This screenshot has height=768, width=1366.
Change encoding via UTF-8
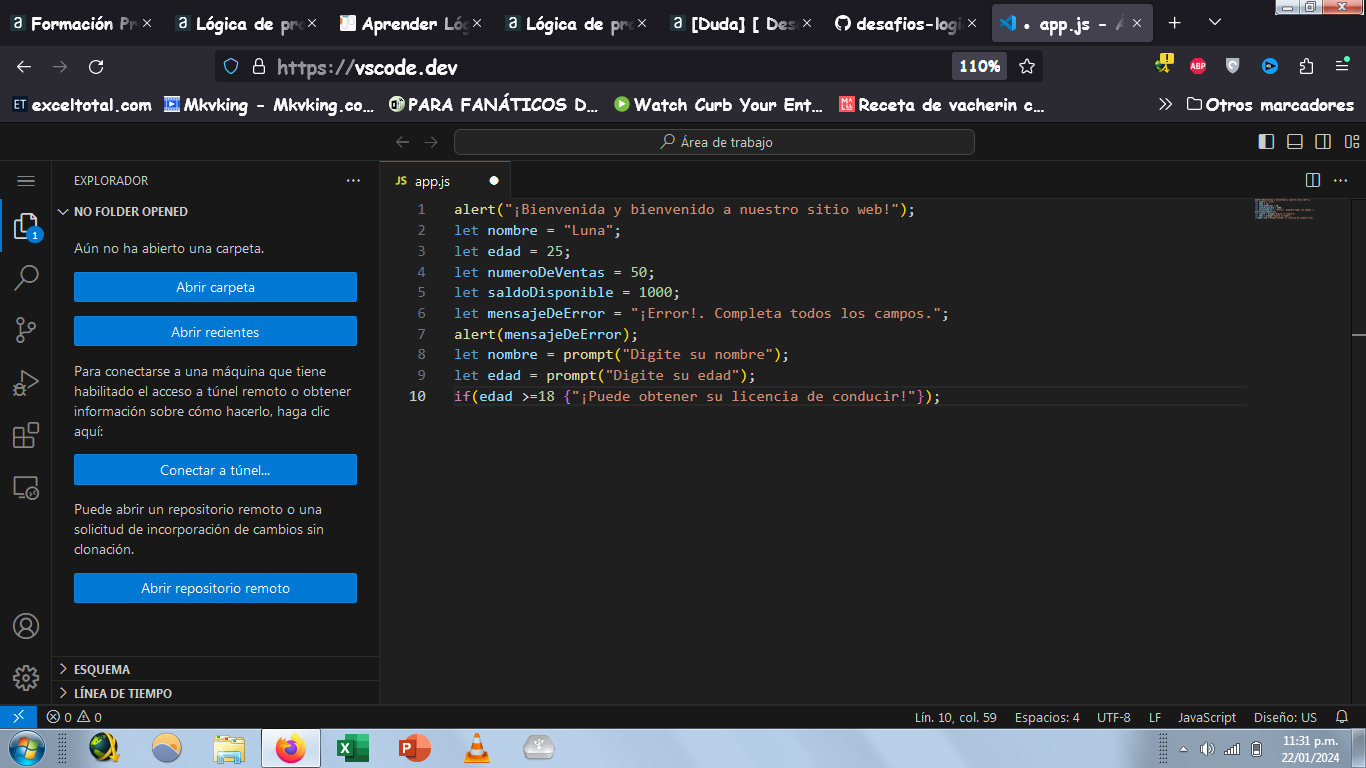[1113, 717]
